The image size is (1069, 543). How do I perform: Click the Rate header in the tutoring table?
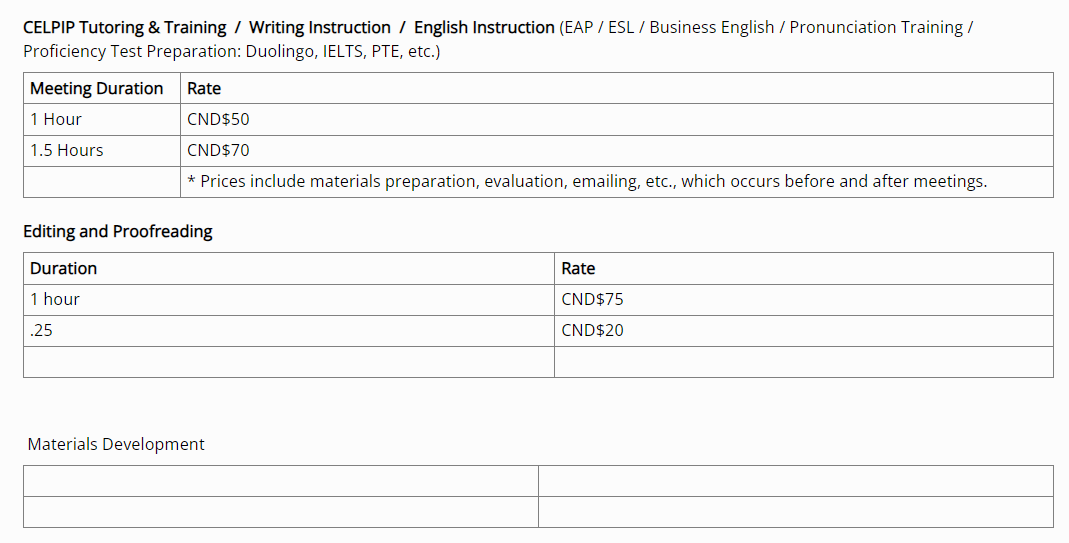click(x=204, y=88)
